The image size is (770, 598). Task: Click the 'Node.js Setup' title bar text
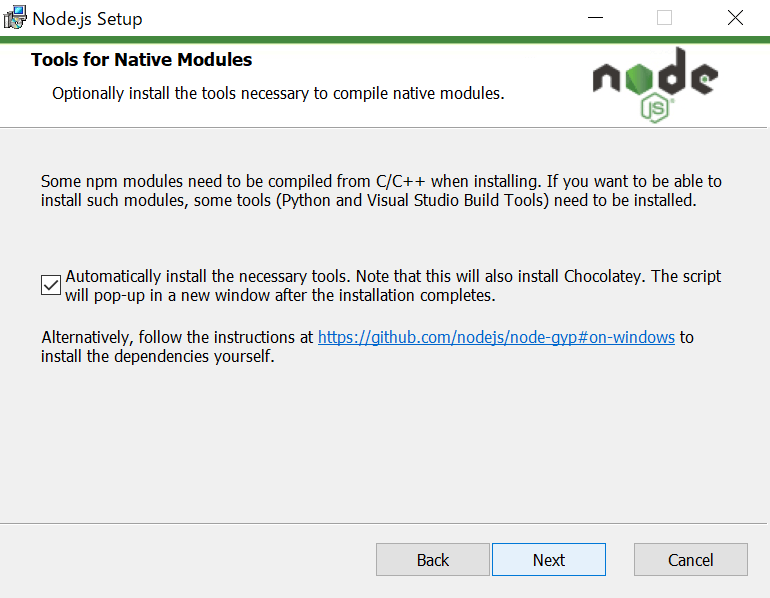(87, 19)
